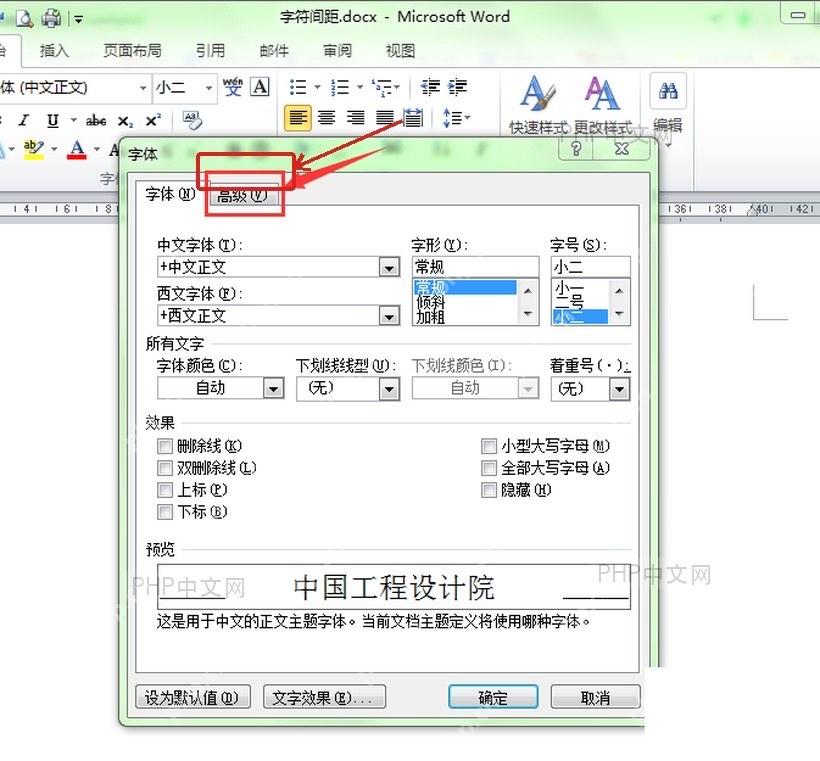Enable the 隐藏 hidden checkbox

coord(489,490)
